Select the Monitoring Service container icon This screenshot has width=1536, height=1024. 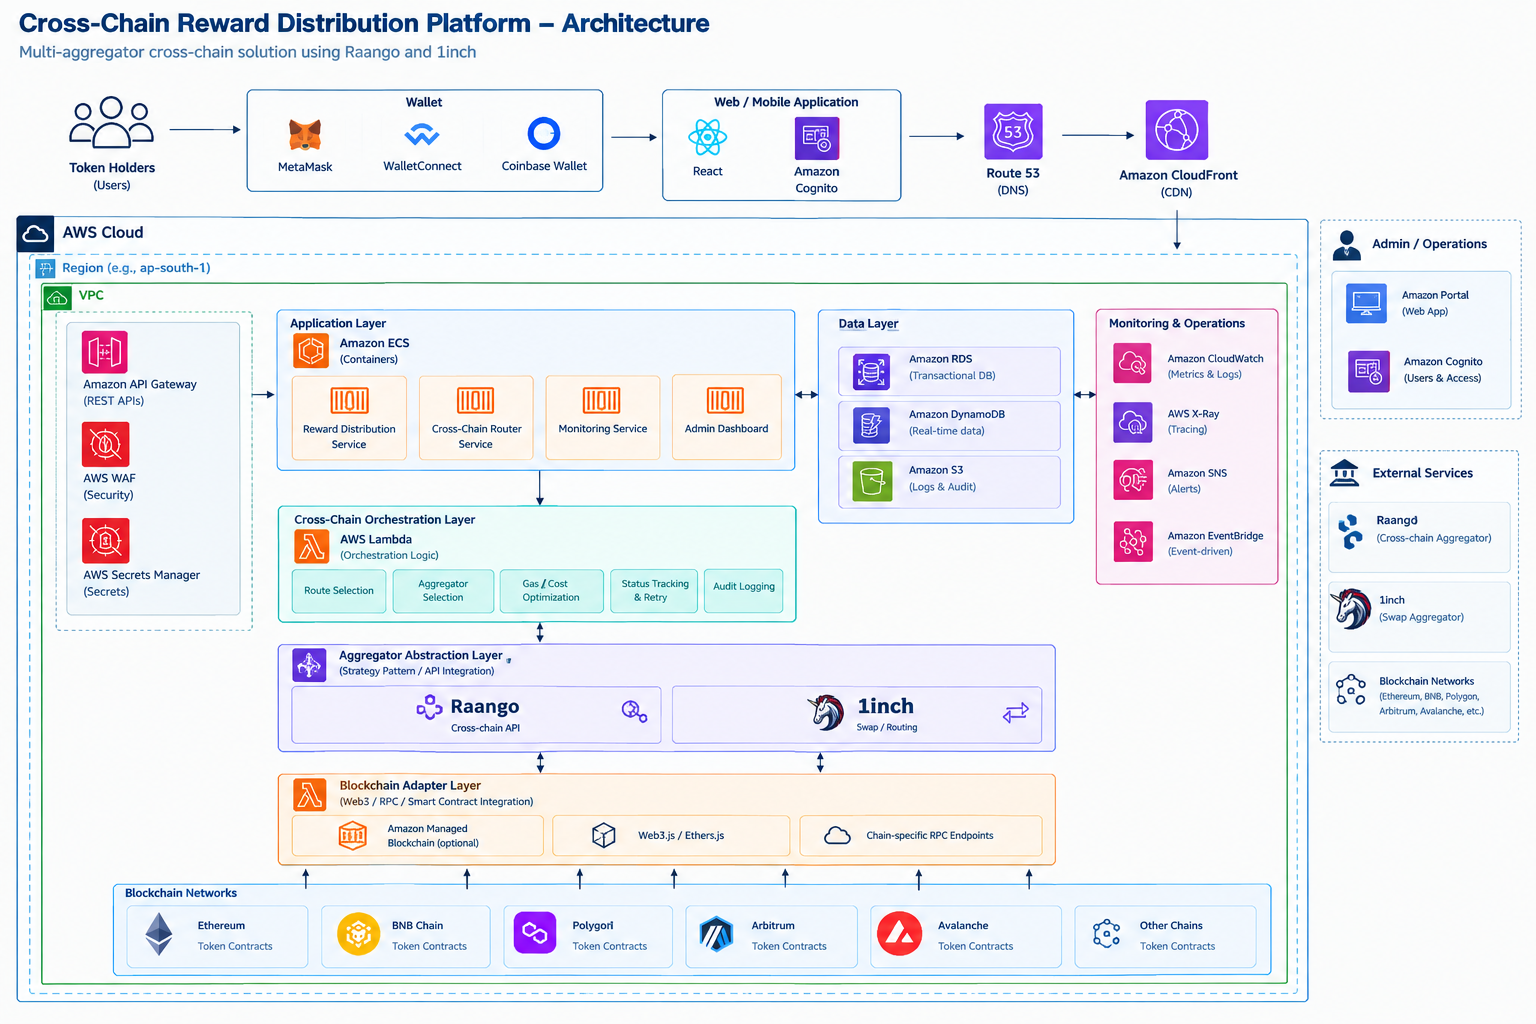coord(602,401)
